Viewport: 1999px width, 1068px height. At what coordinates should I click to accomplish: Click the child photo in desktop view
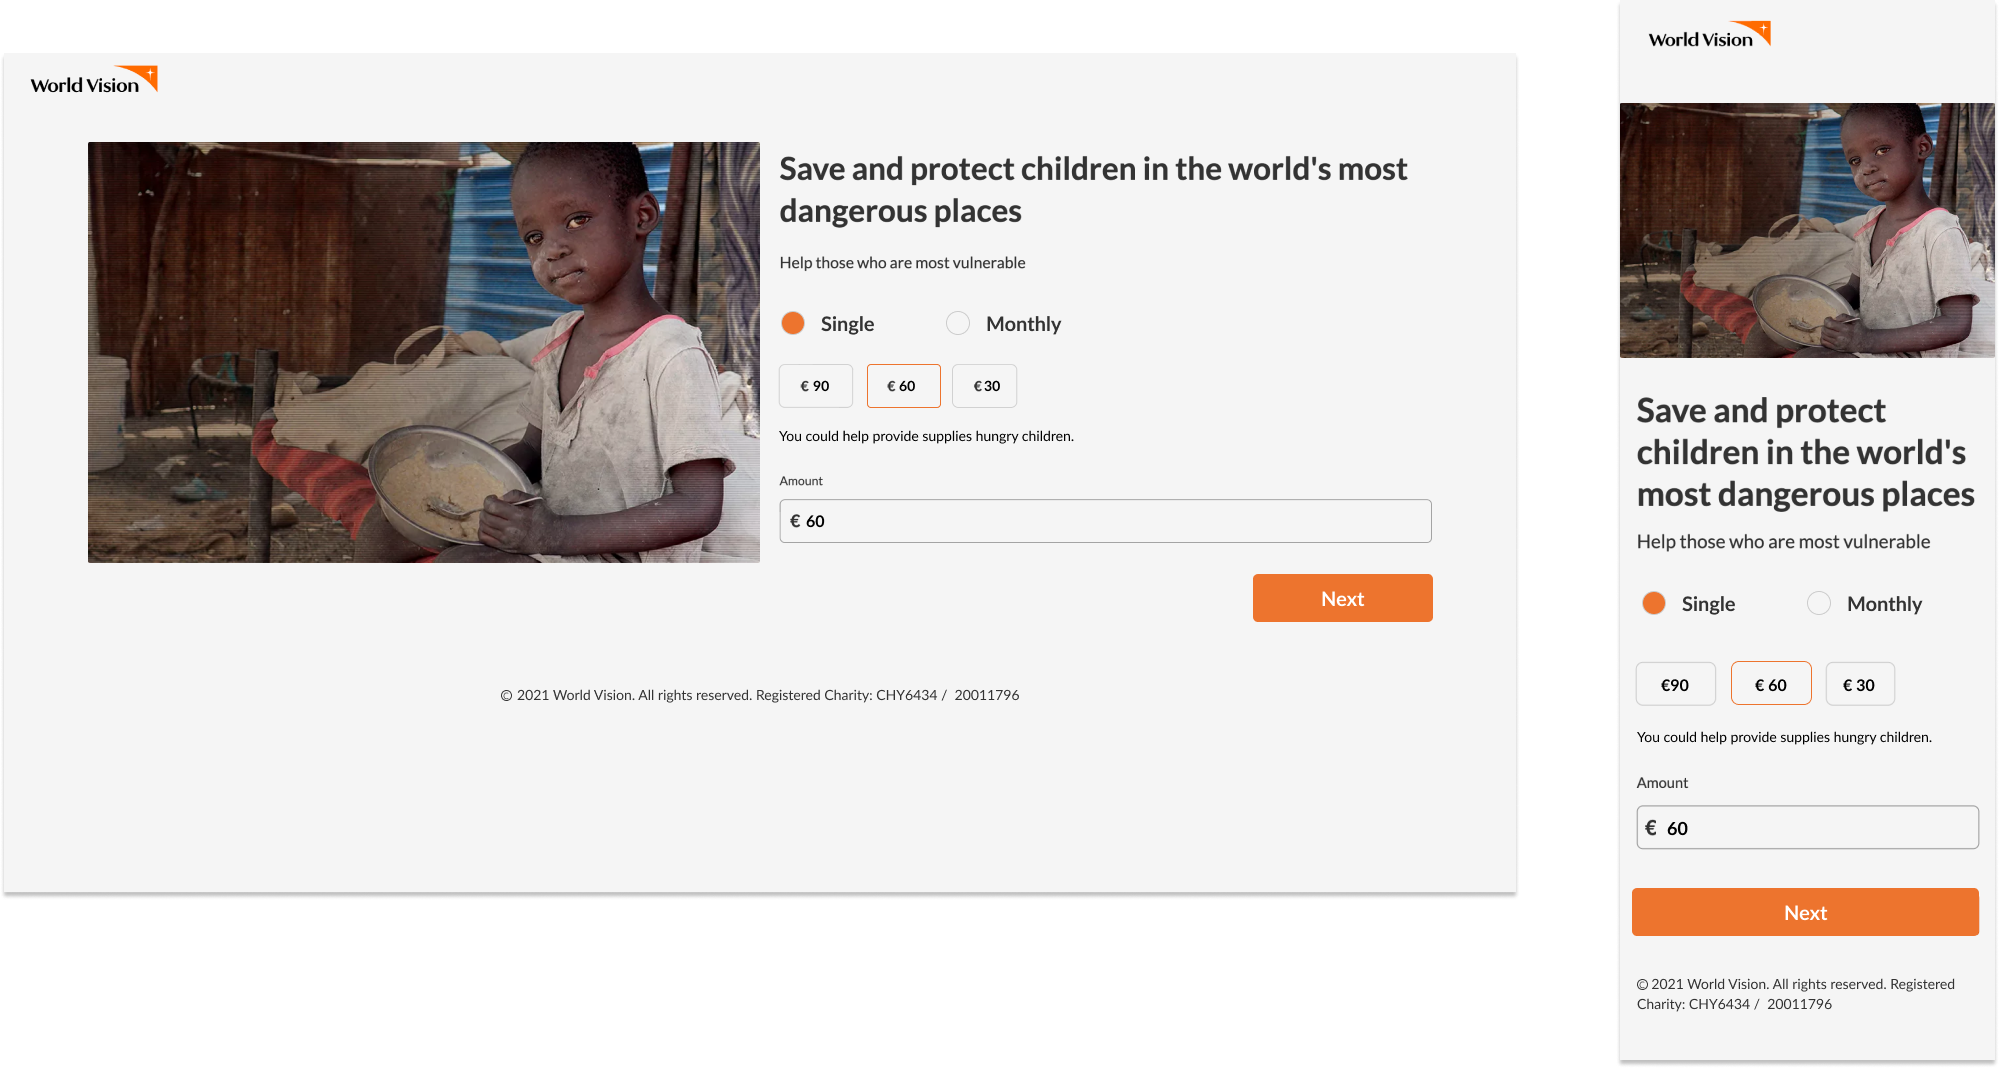point(424,352)
